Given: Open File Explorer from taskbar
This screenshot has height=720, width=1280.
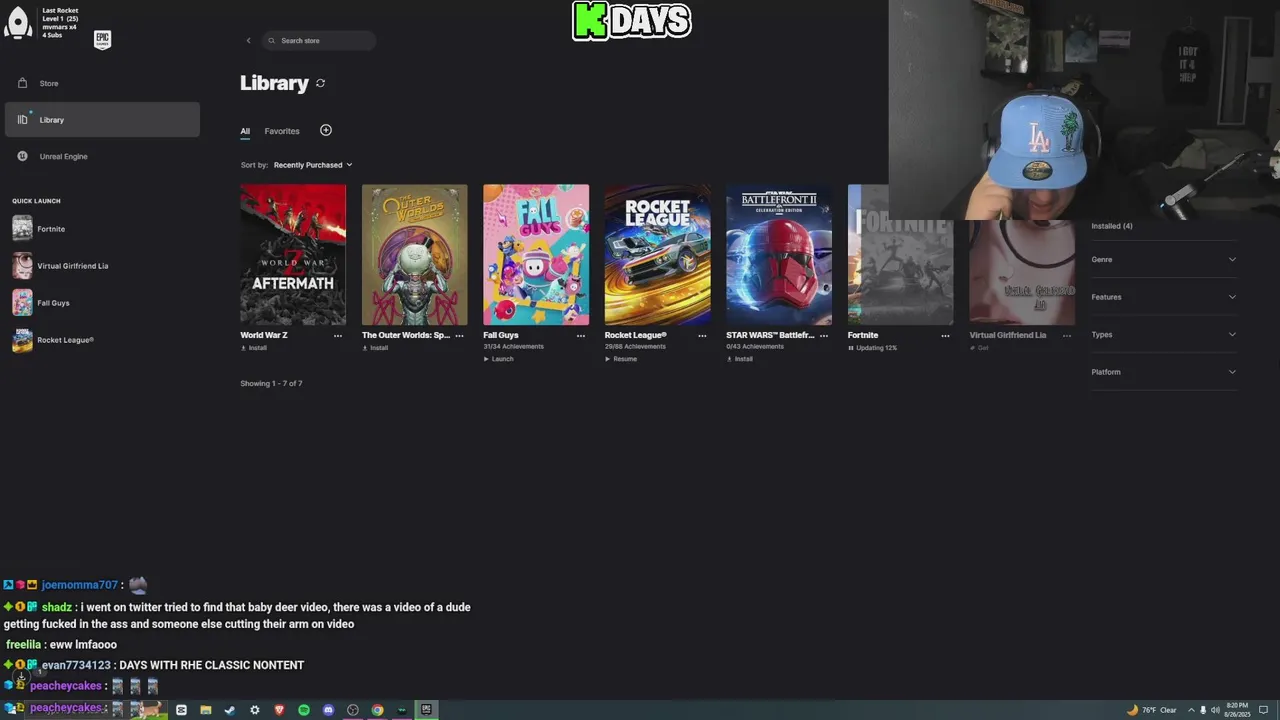Looking at the screenshot, I should point(206,710).
